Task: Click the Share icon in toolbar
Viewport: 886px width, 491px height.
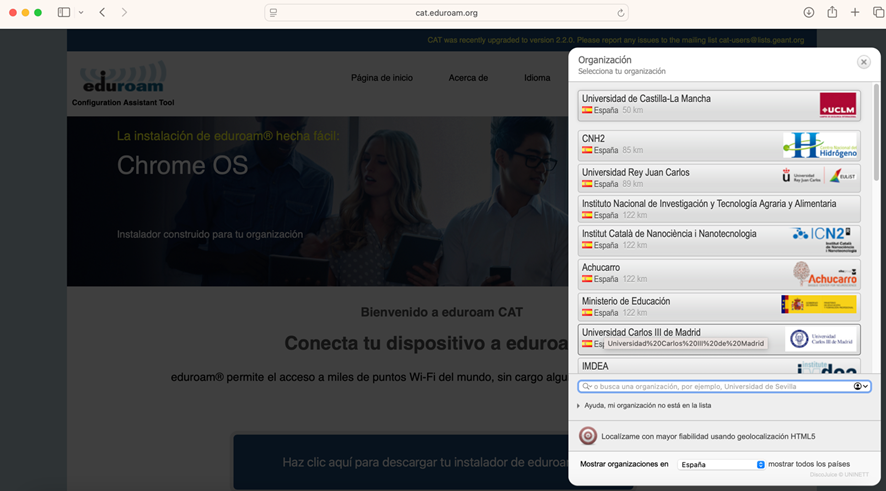Action: coord(831,12)
